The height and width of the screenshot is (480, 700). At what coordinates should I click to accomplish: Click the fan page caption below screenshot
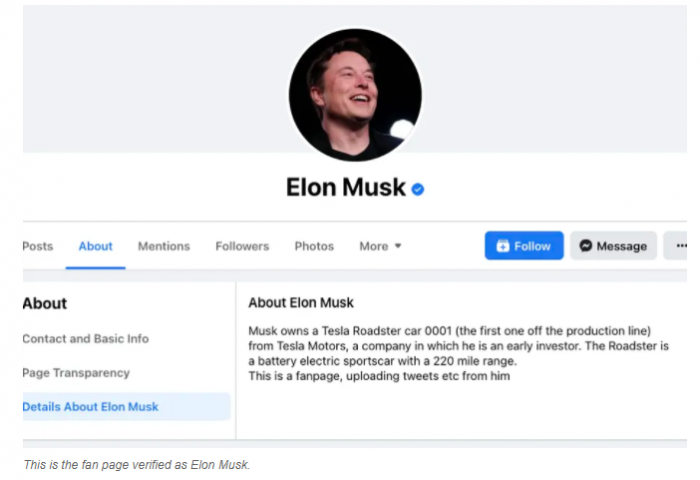pos(136,464)
